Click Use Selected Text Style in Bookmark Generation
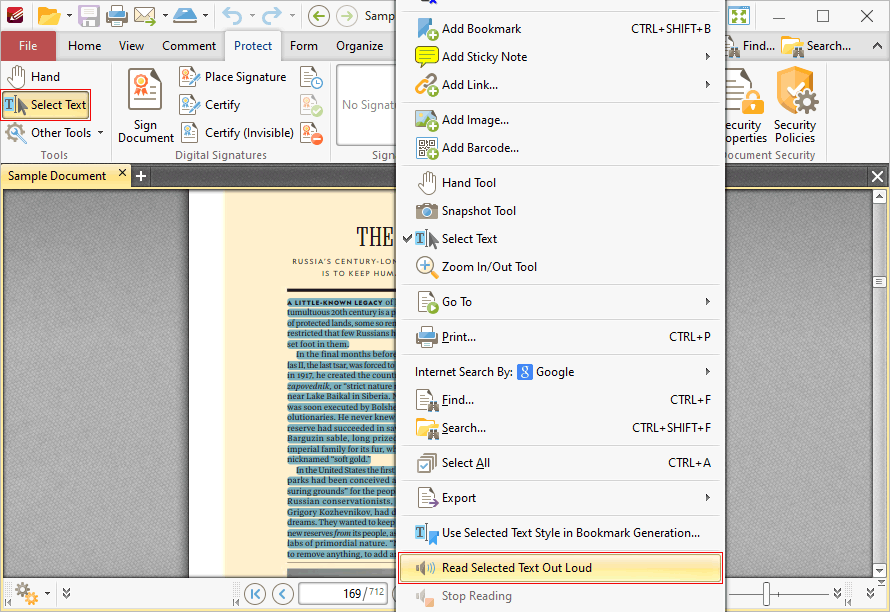Screen dimensions: 890x612 (x=570, y=533)
